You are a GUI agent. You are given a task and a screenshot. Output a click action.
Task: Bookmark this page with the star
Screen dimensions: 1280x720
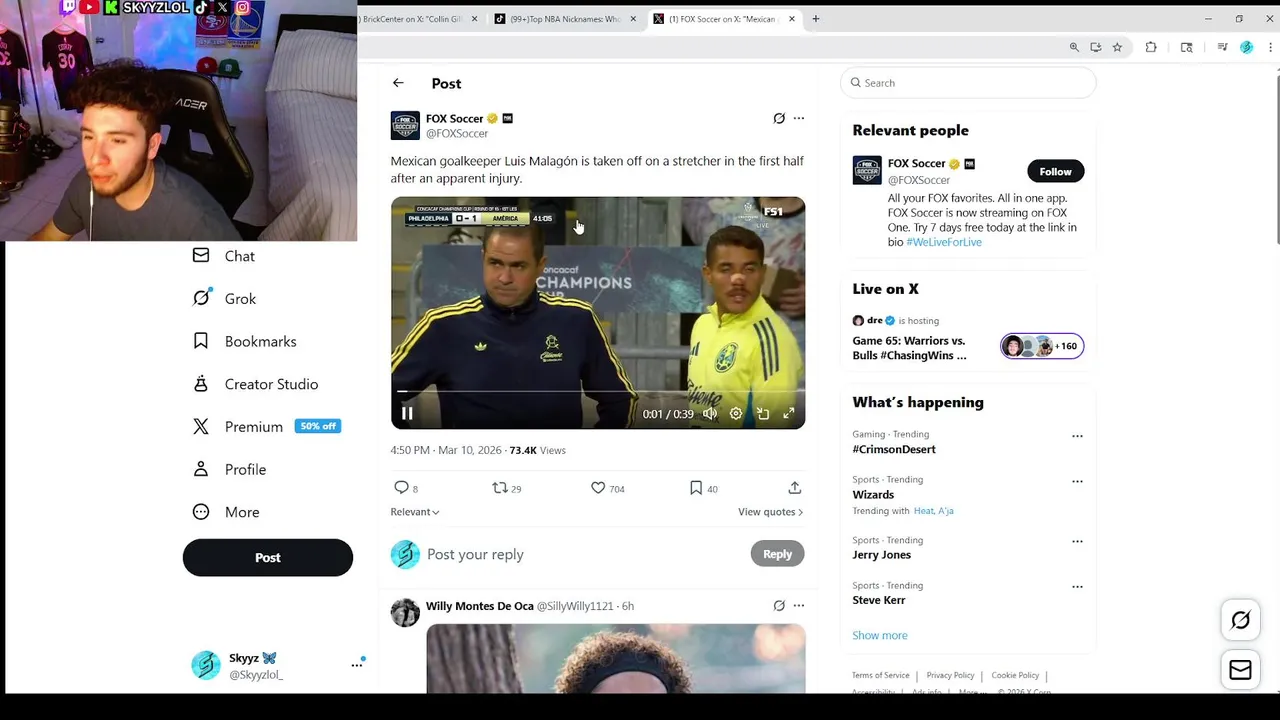pyautogui.click(x=1117, y=47)
